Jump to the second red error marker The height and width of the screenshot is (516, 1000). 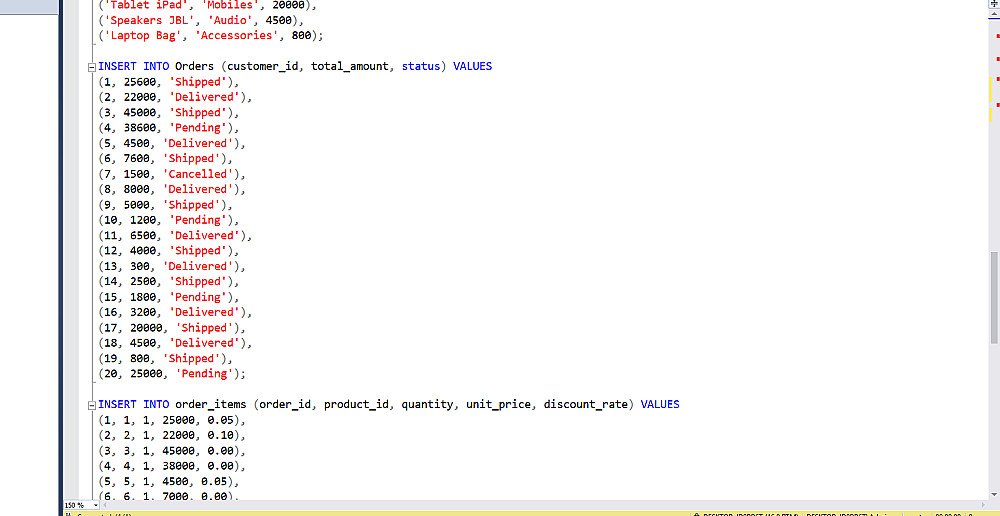(996, 59)
